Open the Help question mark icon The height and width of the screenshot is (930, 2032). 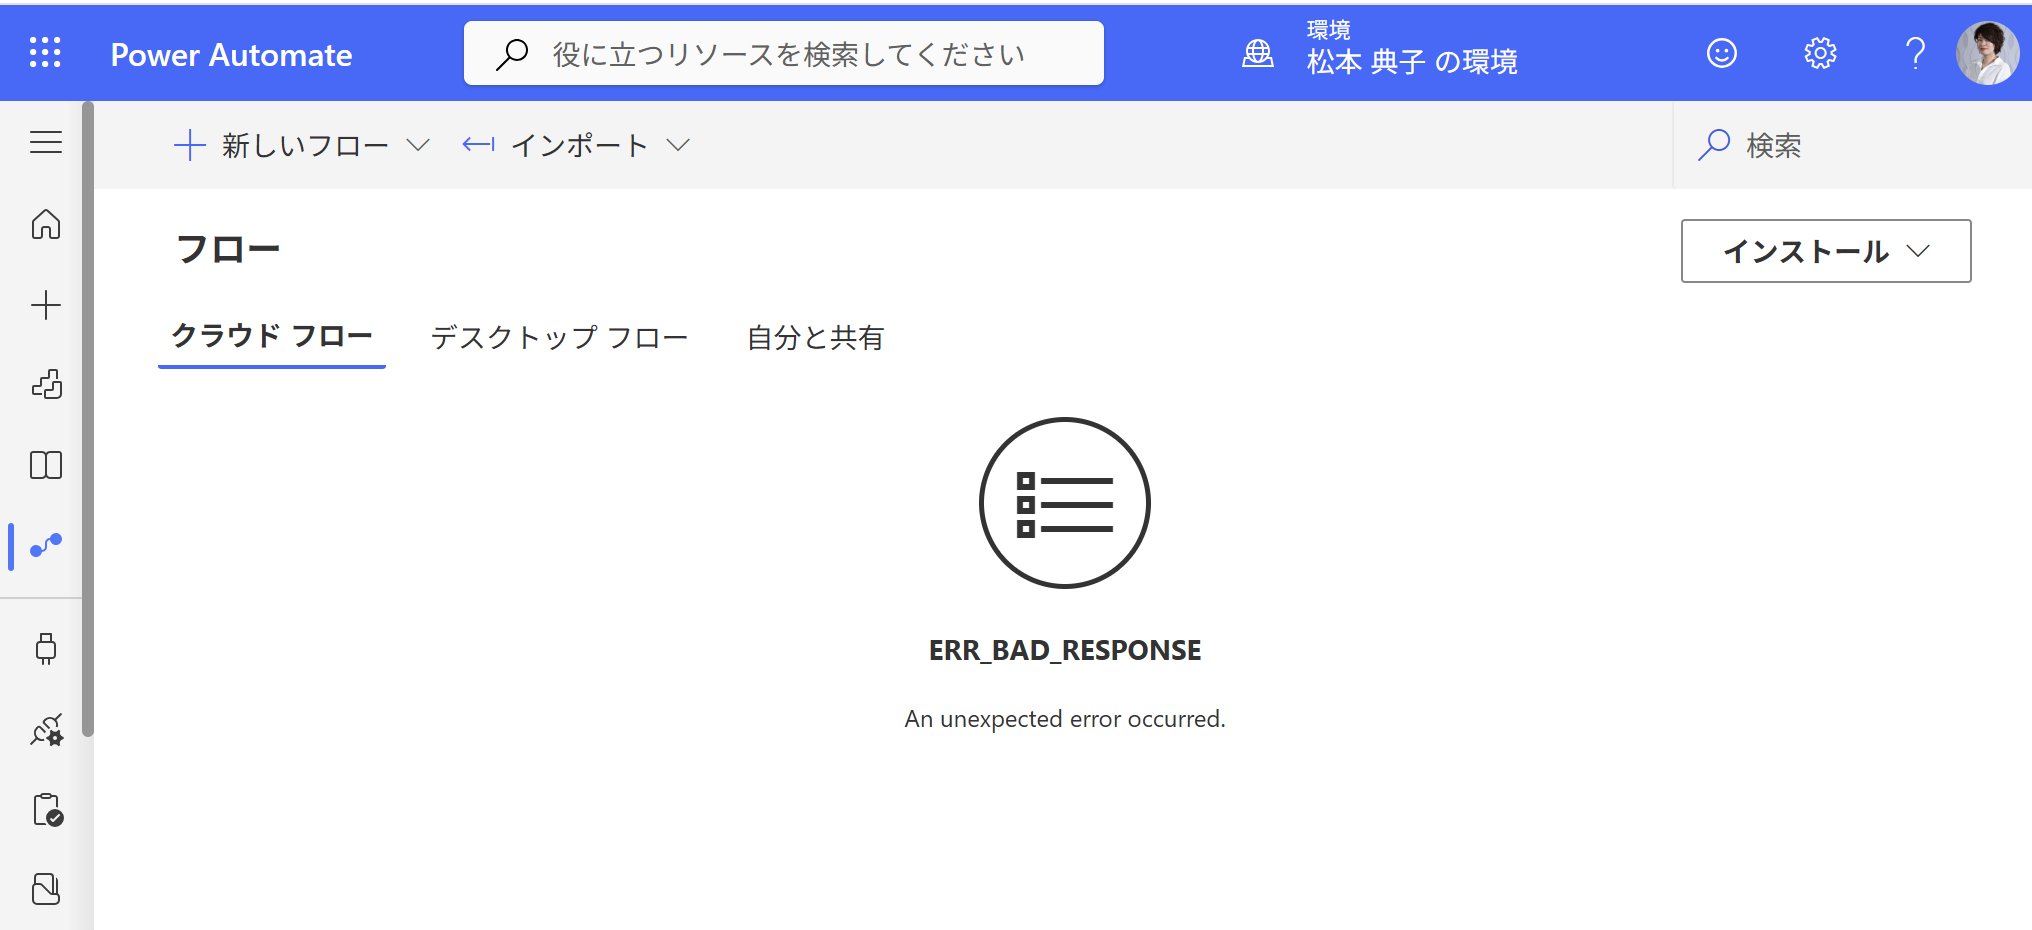coord(1915,53)
